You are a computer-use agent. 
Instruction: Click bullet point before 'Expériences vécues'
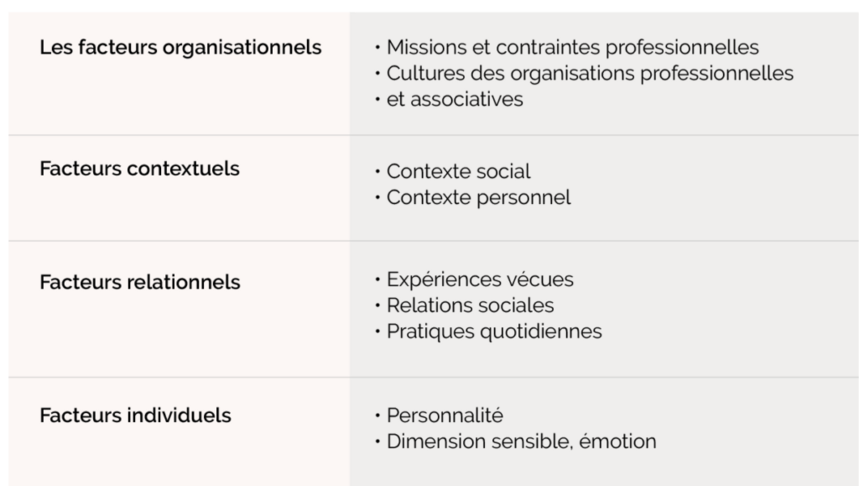click(377, 279)
